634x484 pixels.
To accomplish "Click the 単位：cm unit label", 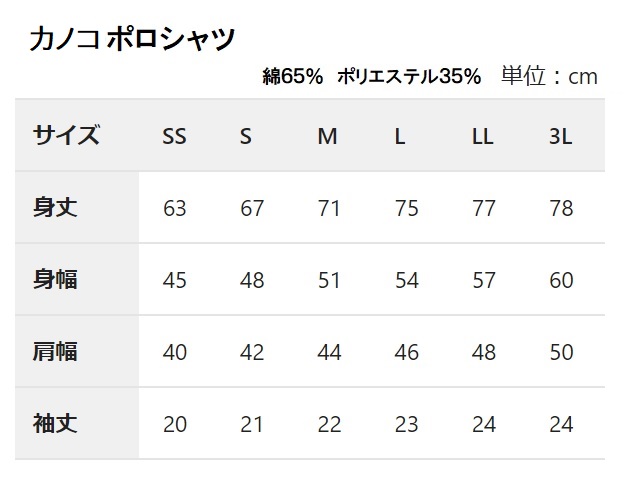I will click(549, 76).
